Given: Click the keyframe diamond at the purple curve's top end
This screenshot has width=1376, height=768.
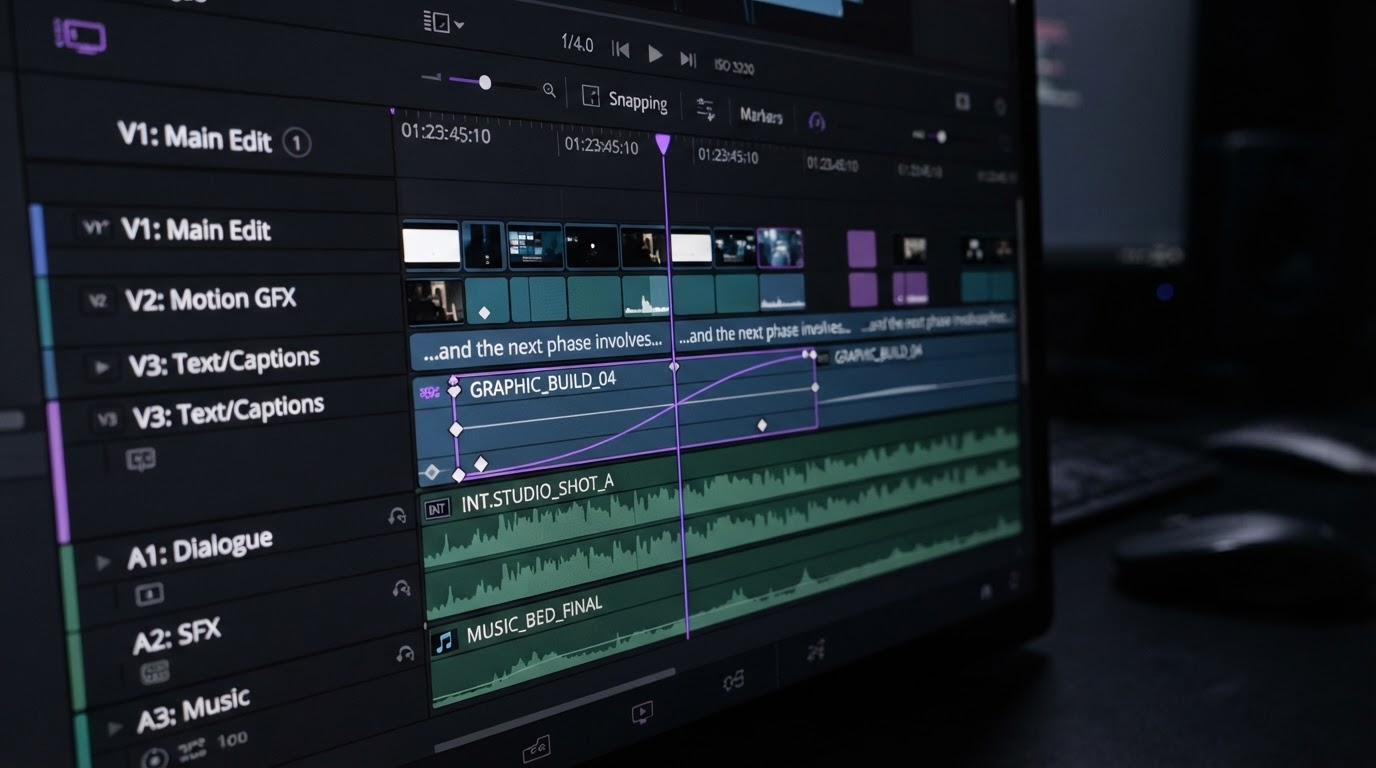Looking at the screenshot, I should 807,354.
